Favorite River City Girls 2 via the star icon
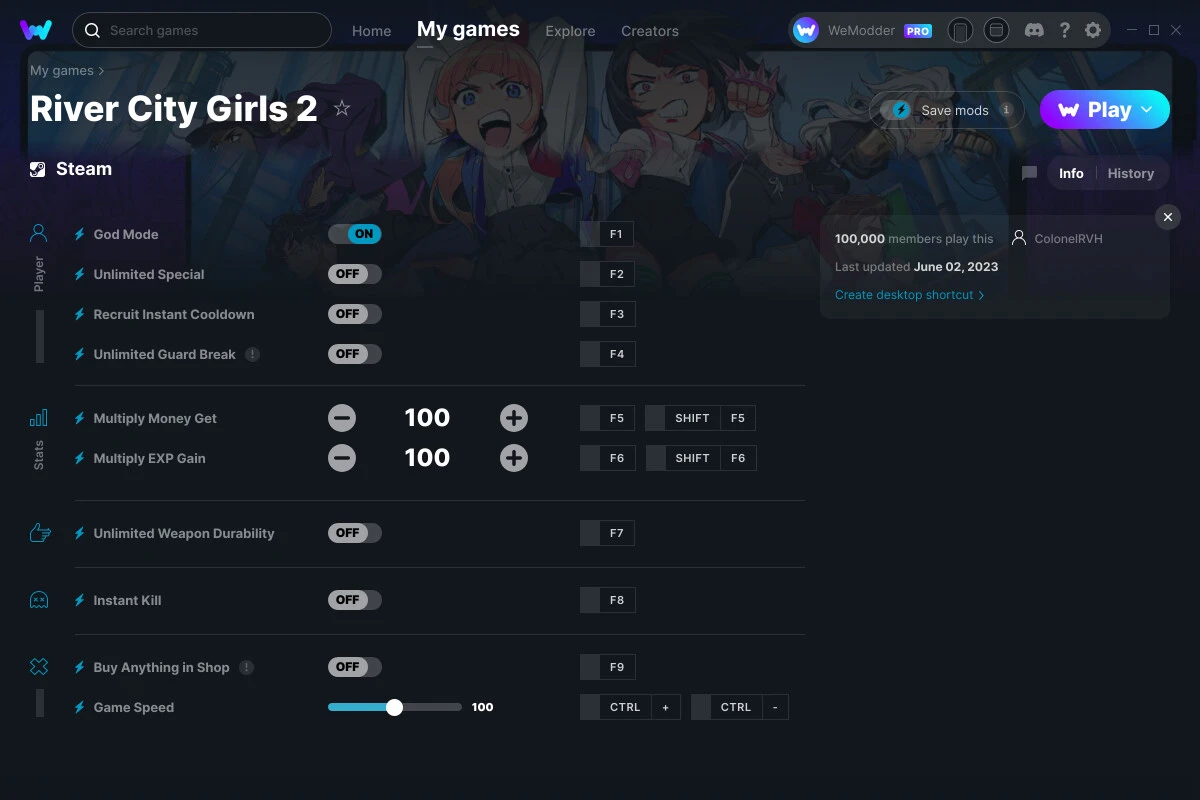 tap(341, 110)
